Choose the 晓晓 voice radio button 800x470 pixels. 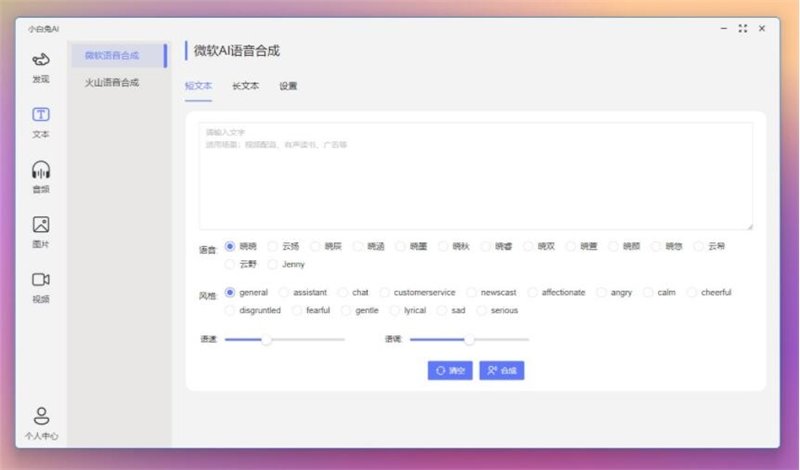(x=230, y=246)
